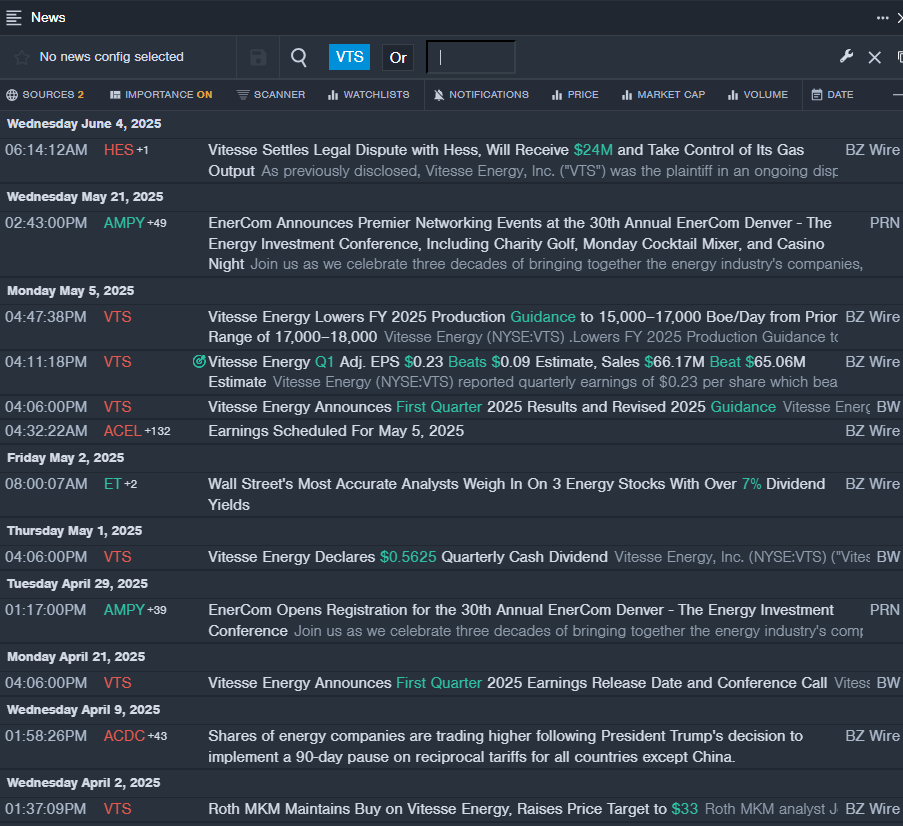This screenshot has height=826, width=903.
Task: Click the AMPY +49 ticker tag
Action: tap(135, 223)
